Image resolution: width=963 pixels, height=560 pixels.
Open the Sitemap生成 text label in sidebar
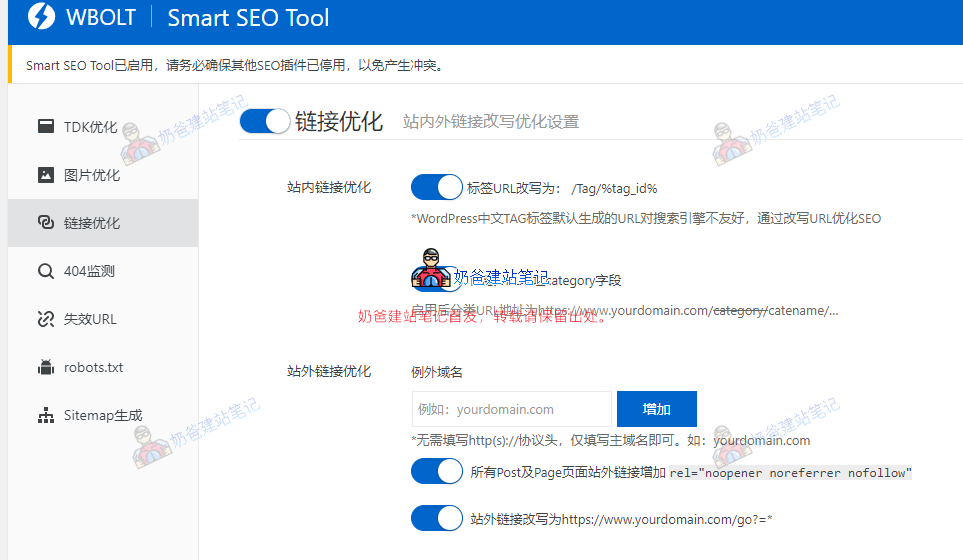click(103, 415)
